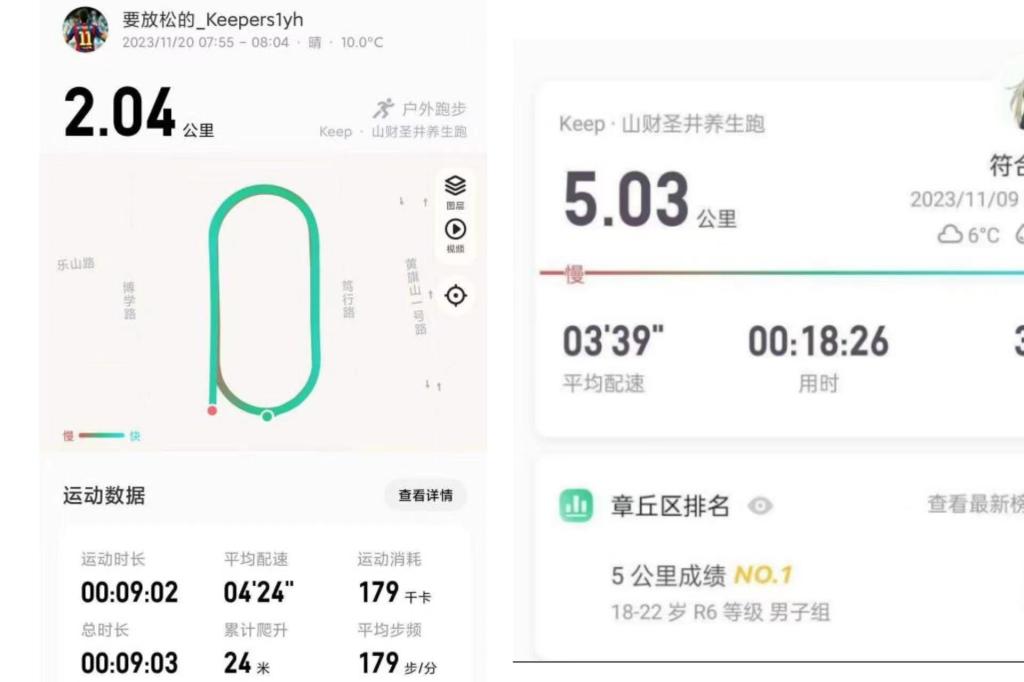Select the red start point on route
1024x682 pixels.
pos(212,411)
